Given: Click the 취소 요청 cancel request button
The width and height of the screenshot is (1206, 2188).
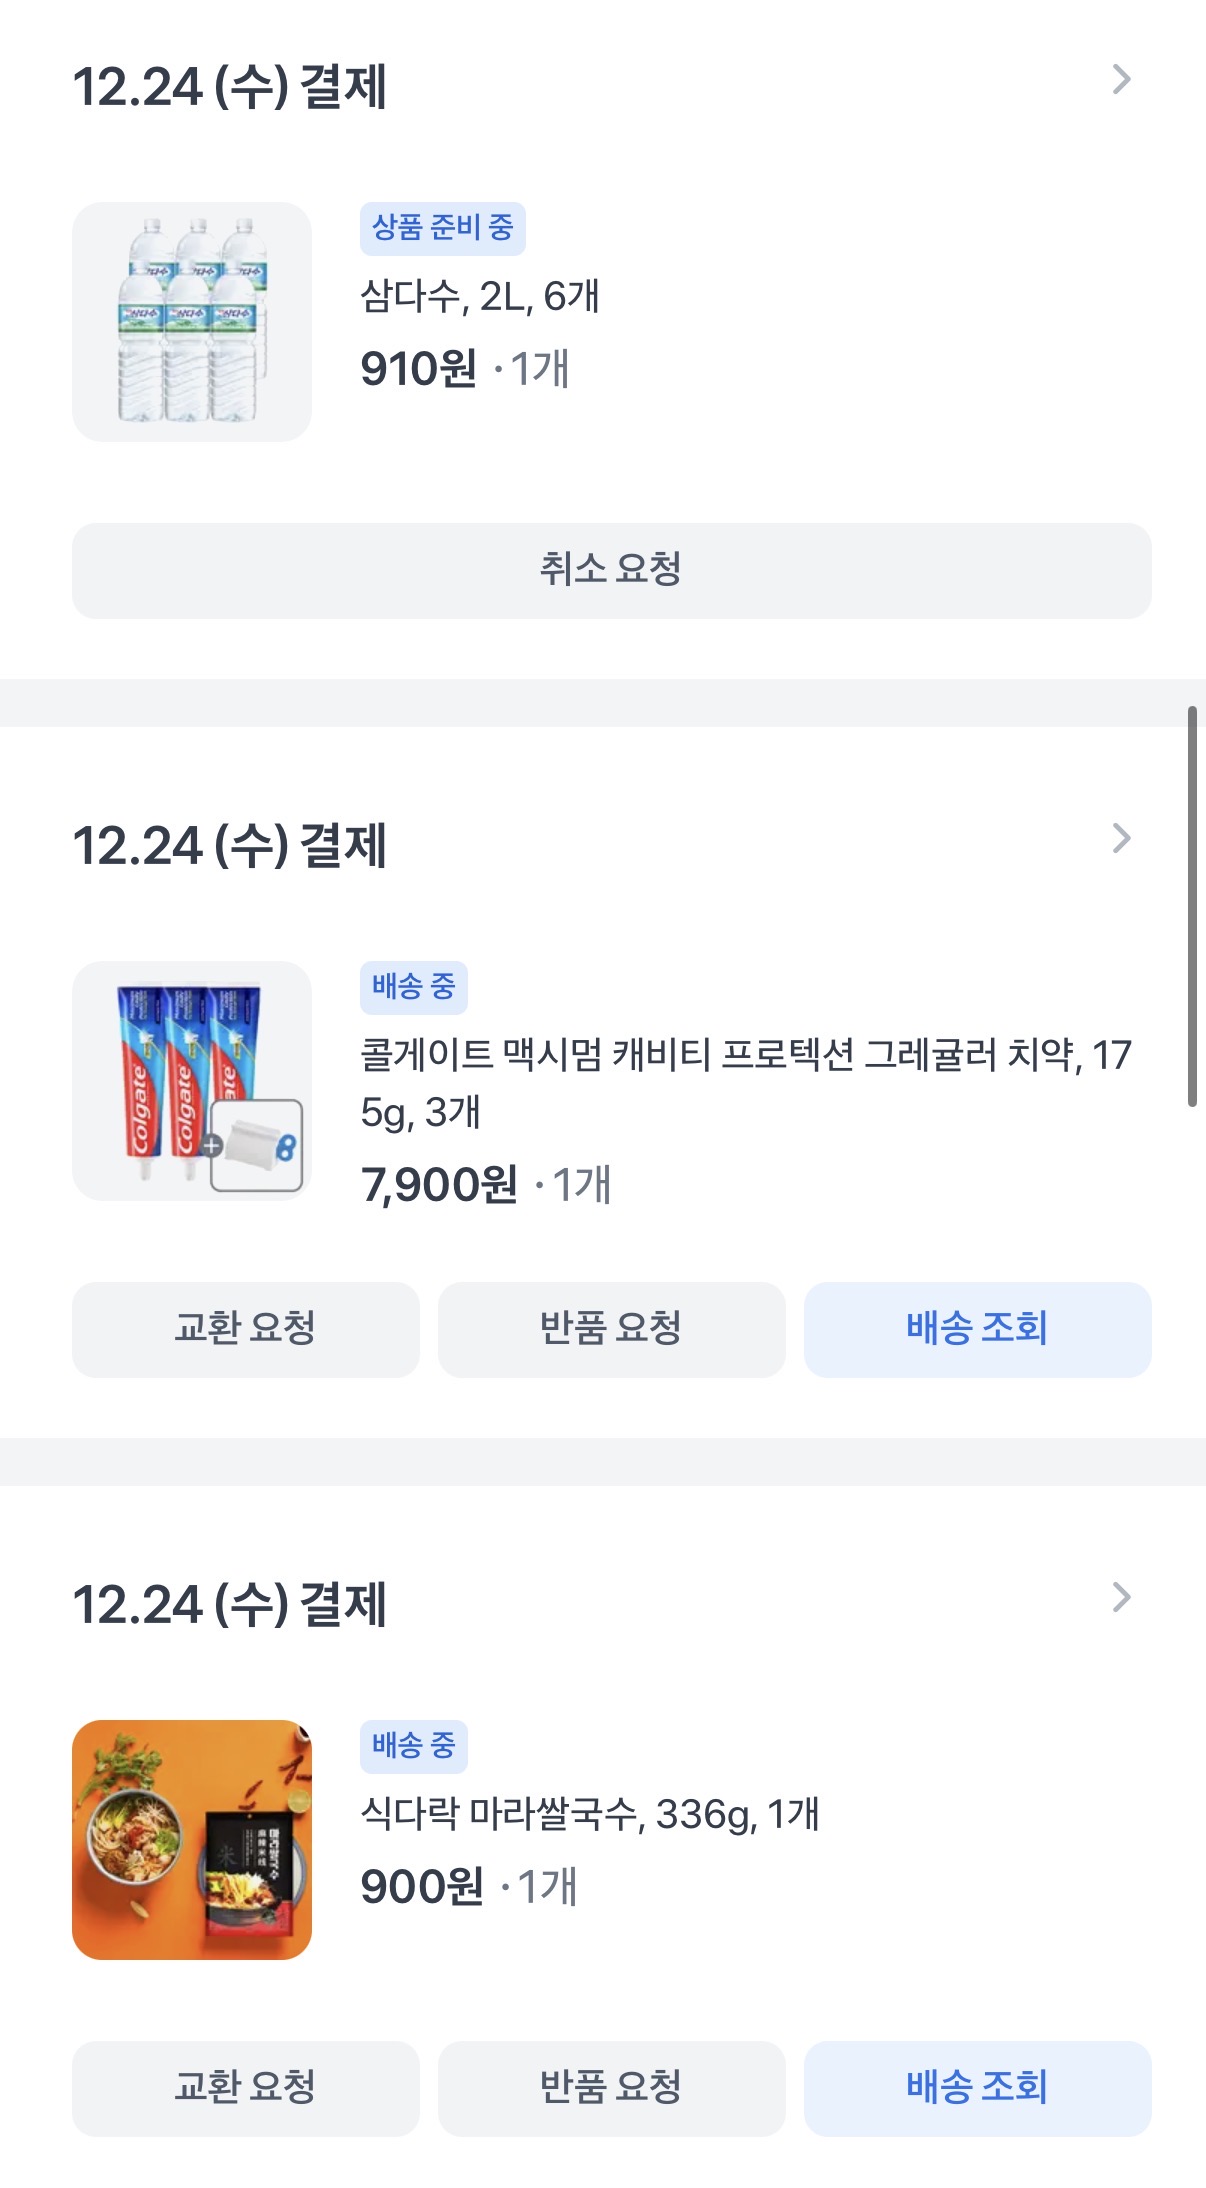Looking at the screenshot, I should [x=611, y=570].
